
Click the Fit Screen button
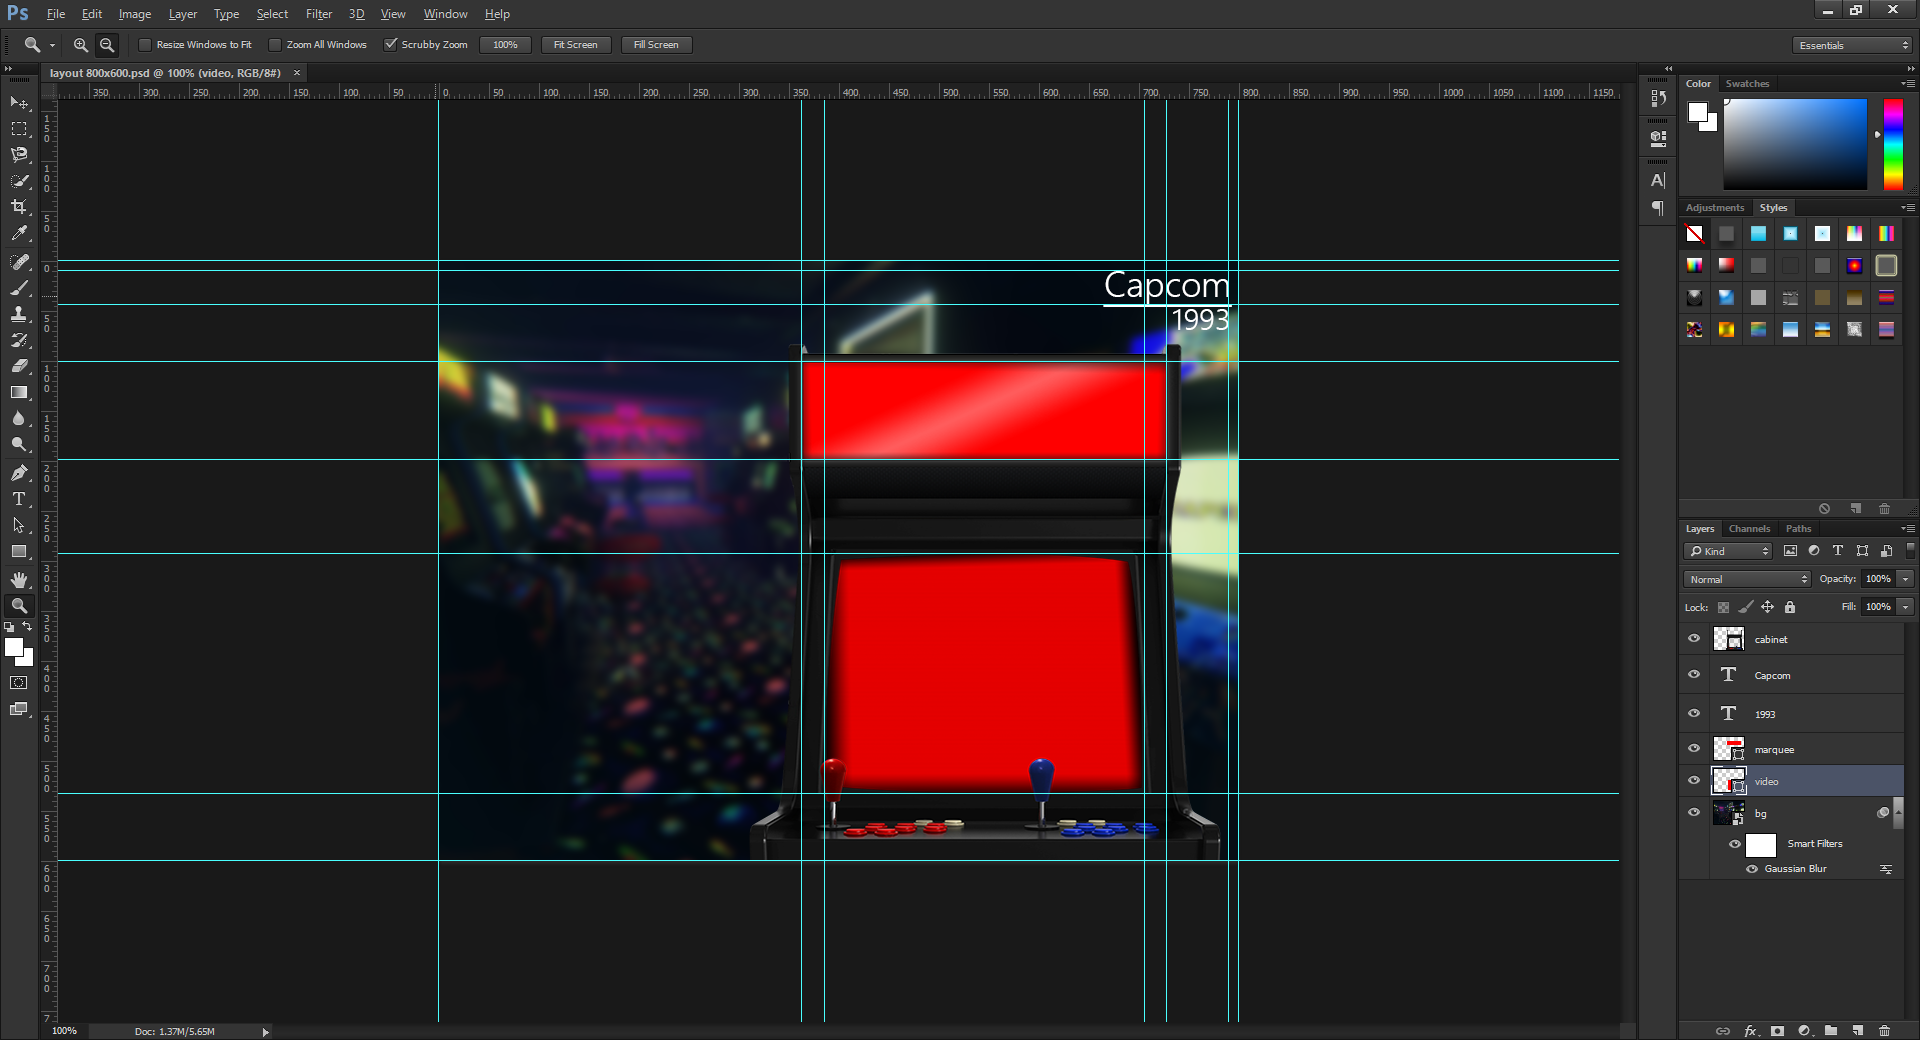click(x=576, y=45)
